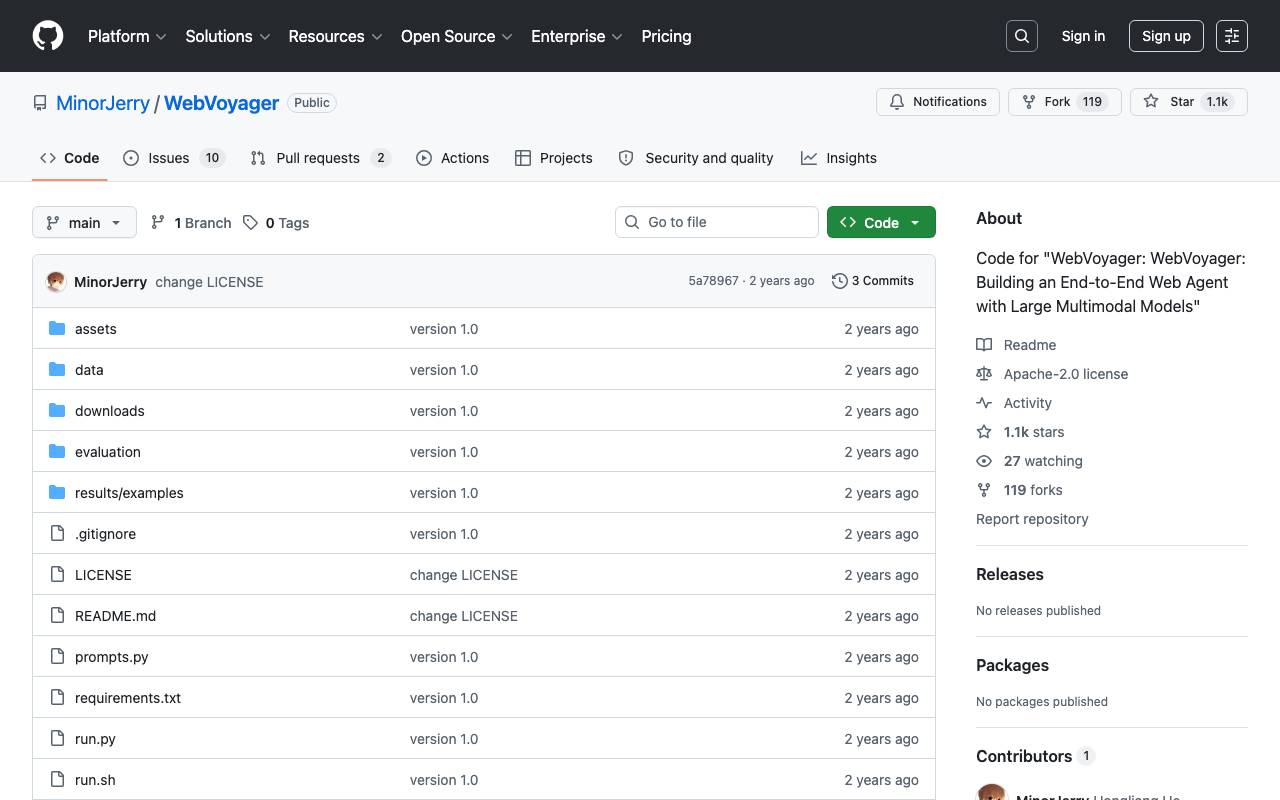Viewport: 1280px width, 800px height.
Task: Open commit hash 5a78967
Action: 714,281
